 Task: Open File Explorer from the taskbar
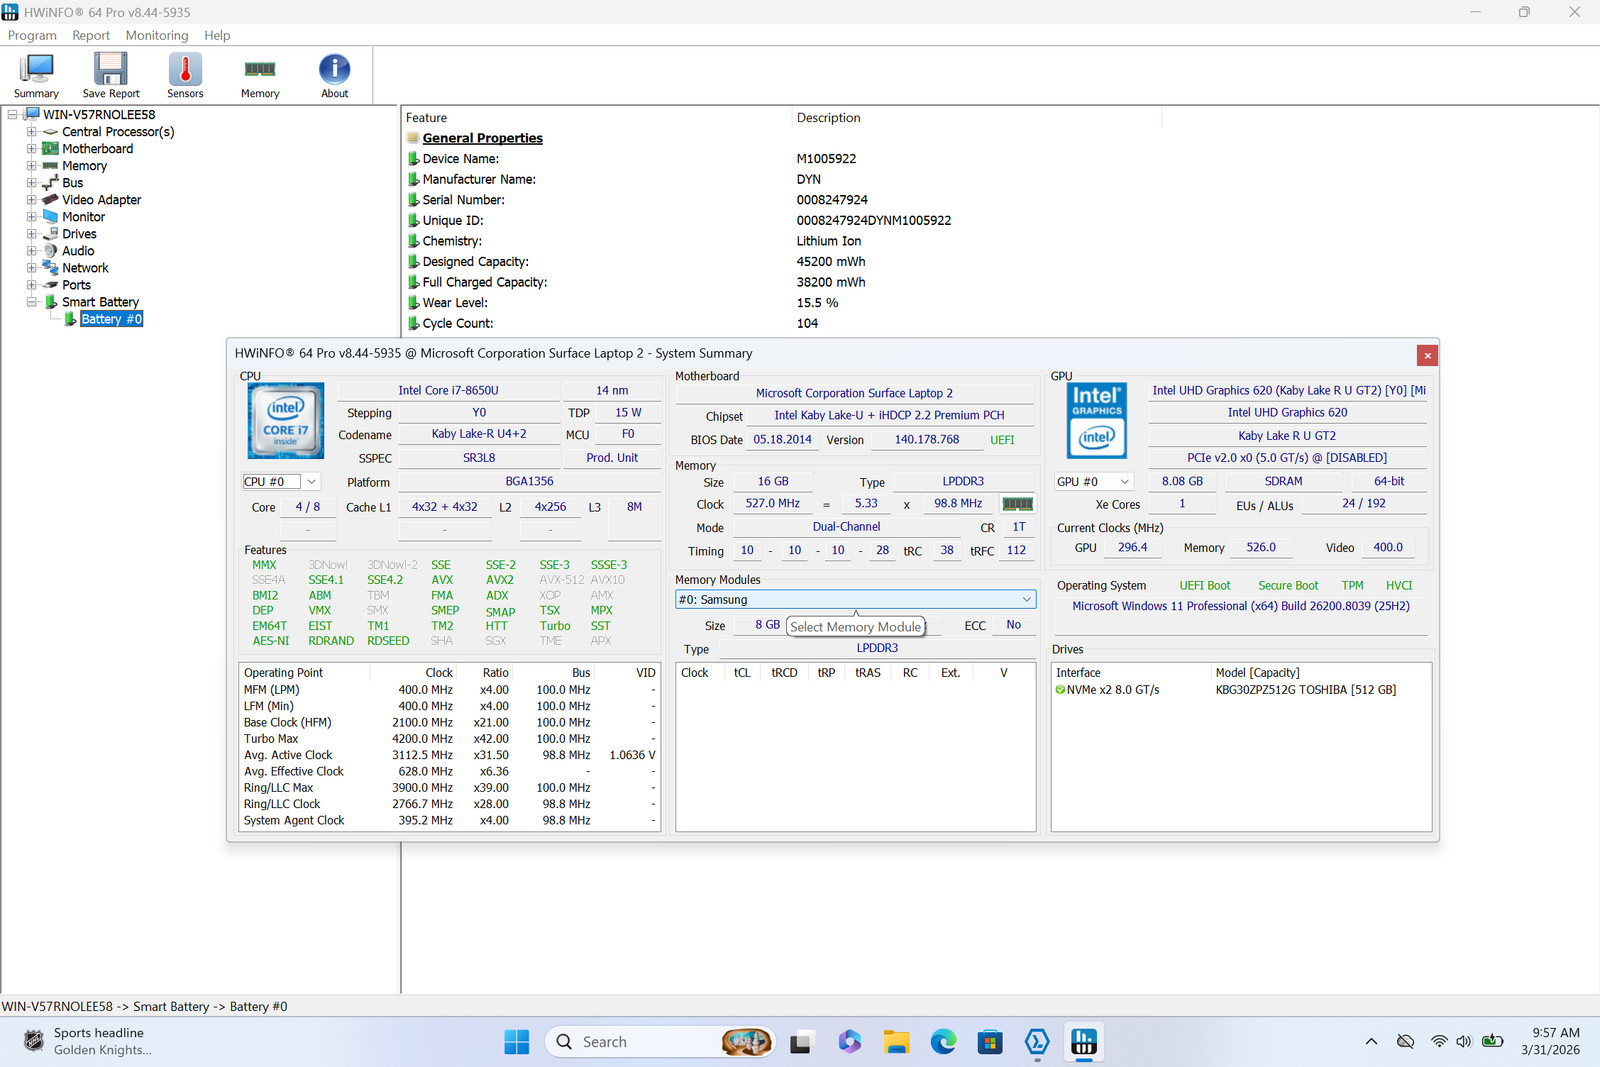896,1042
